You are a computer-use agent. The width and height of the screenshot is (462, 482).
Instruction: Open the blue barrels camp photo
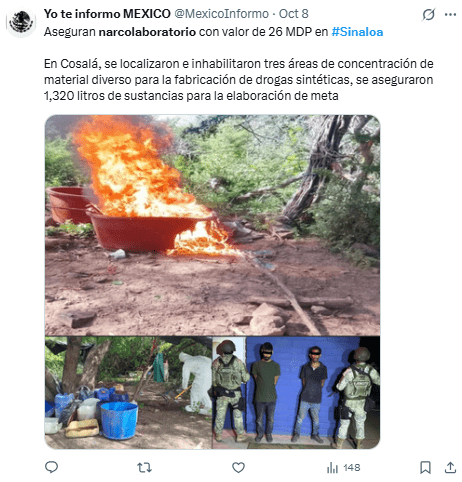click(x=128, y=392)
